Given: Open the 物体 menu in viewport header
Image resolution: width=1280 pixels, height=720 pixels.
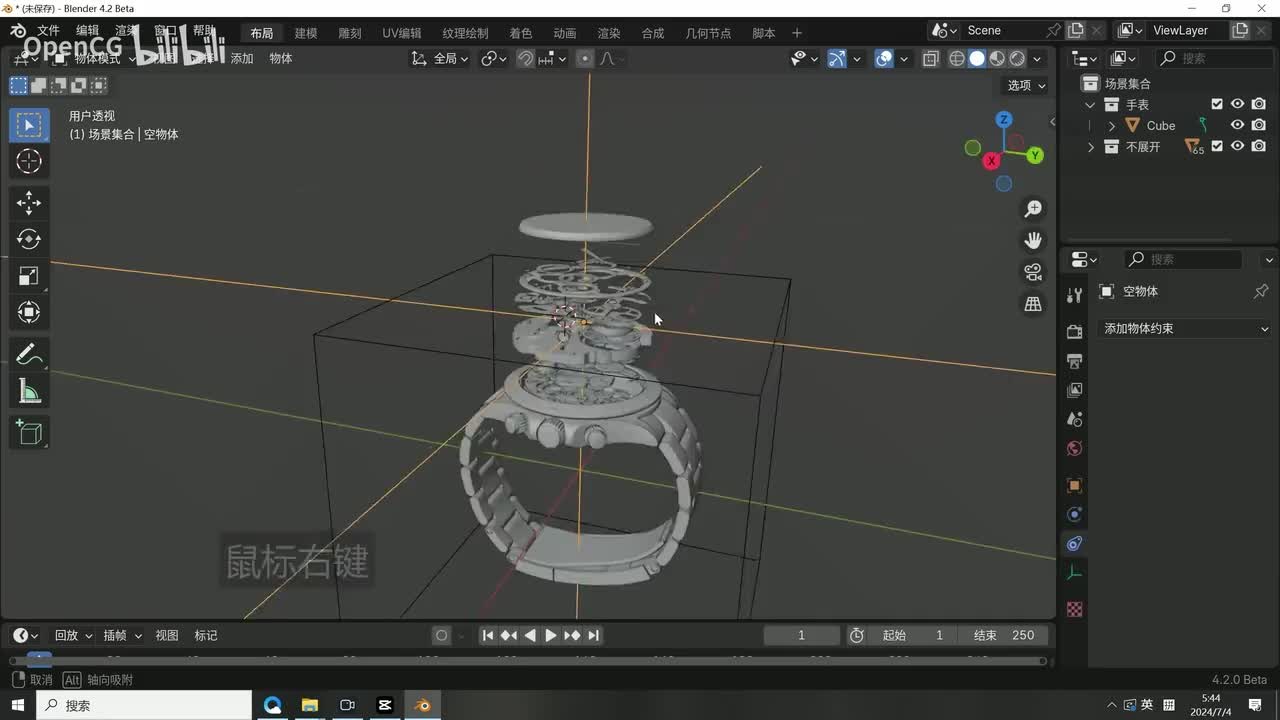Looking at the screenshot, I should click(x=281, y=59).
